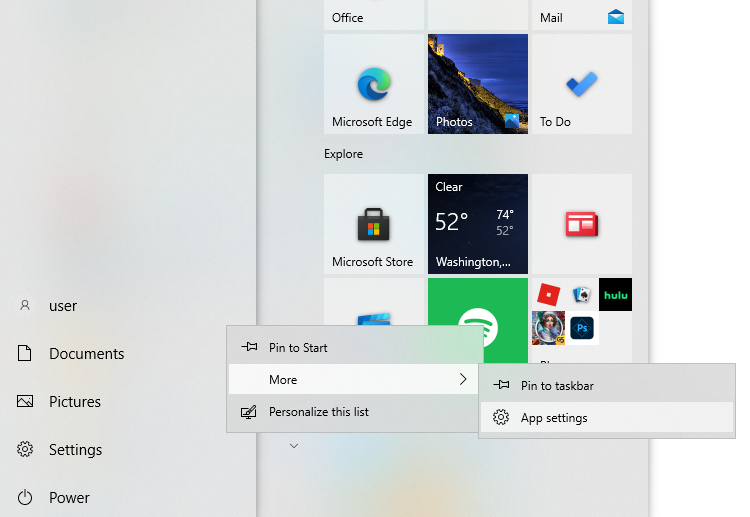Expand the list with down chevron

click(x=294, y=446)
